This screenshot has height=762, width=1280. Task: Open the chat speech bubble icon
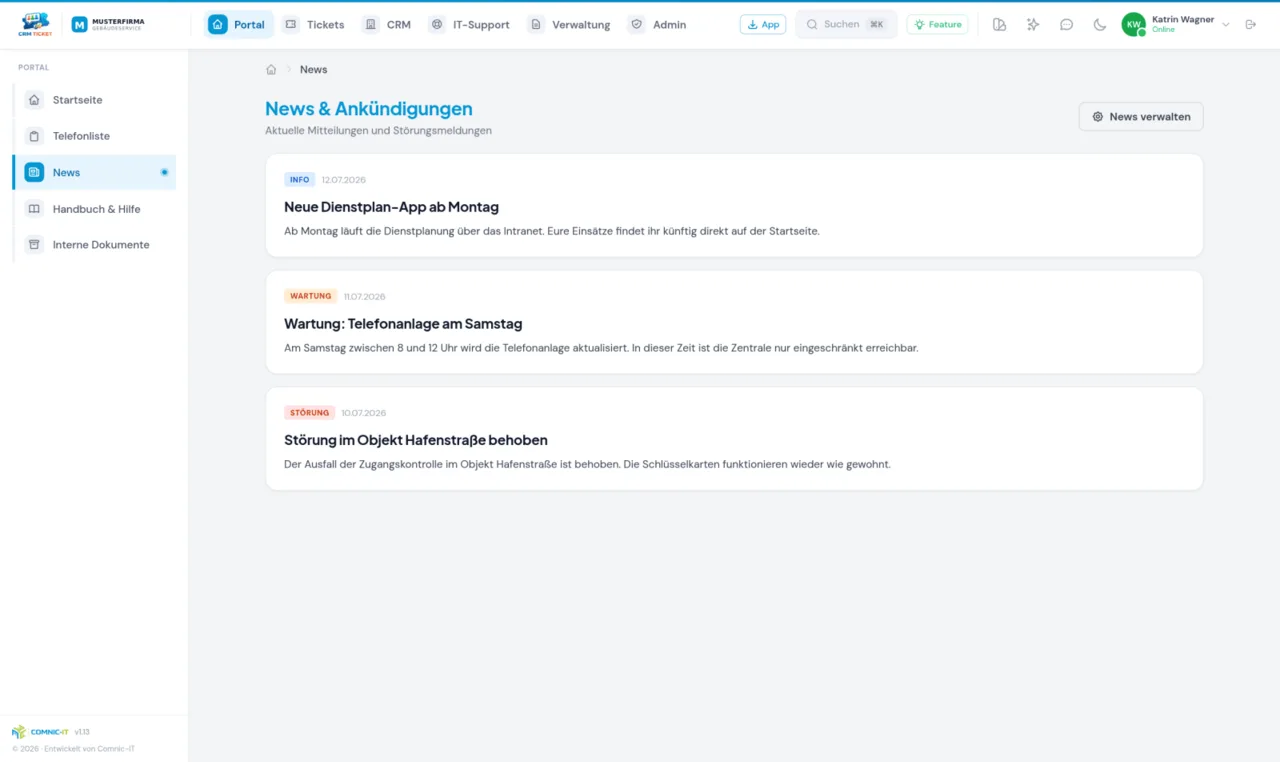point(1066,25)
